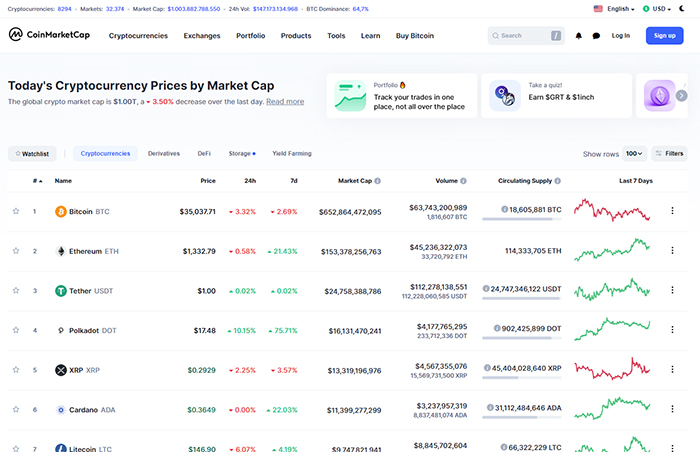Open the CoinMarketCap logo home link
This screenshot has width=700, height=452.
pyautogui.click(x=49, y=34)
